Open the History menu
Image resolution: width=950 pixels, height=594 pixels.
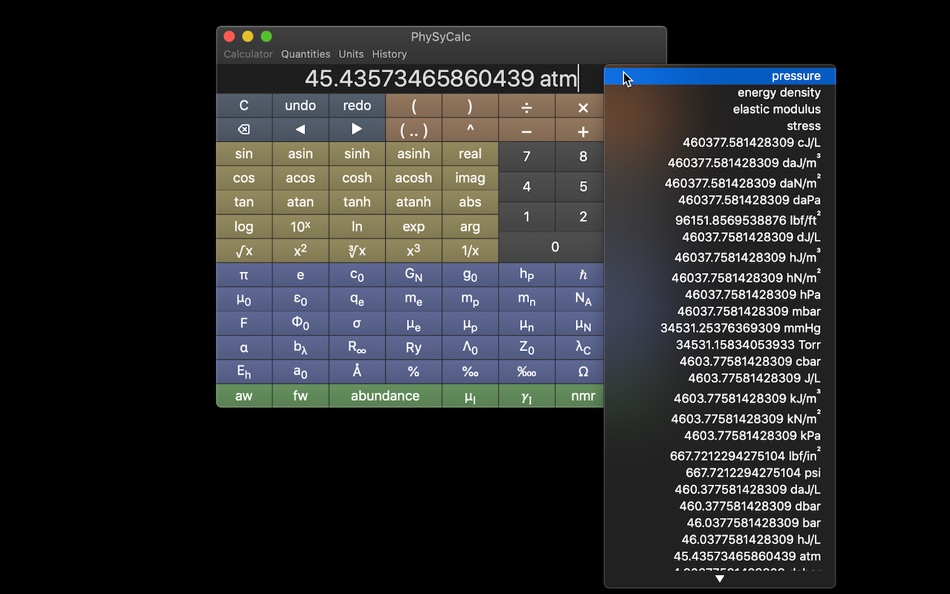[x=389, y=54]
